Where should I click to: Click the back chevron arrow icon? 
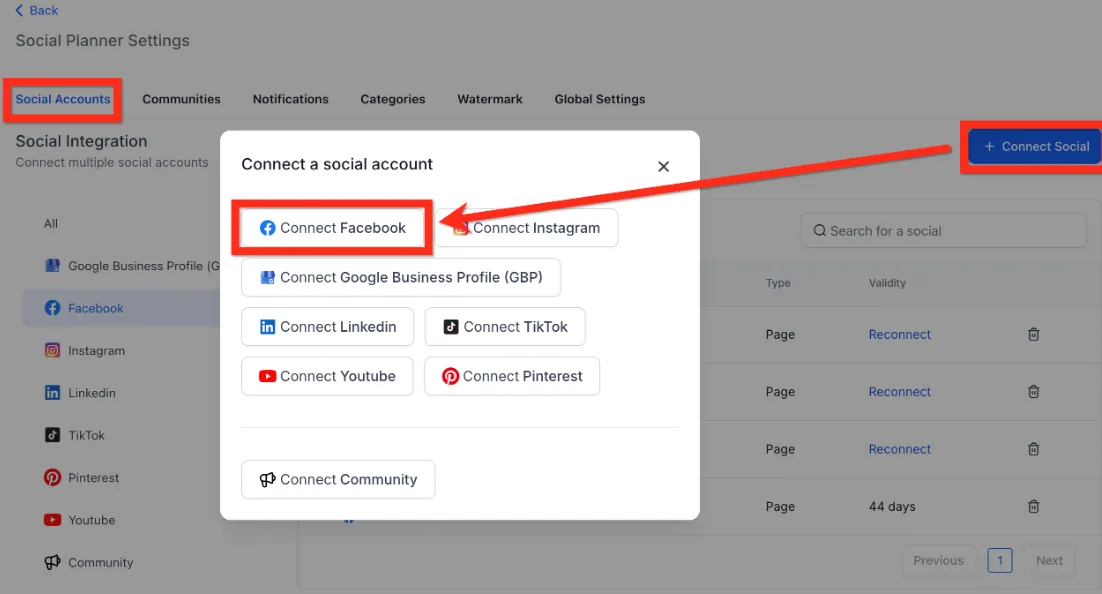(x=19, y=11)
